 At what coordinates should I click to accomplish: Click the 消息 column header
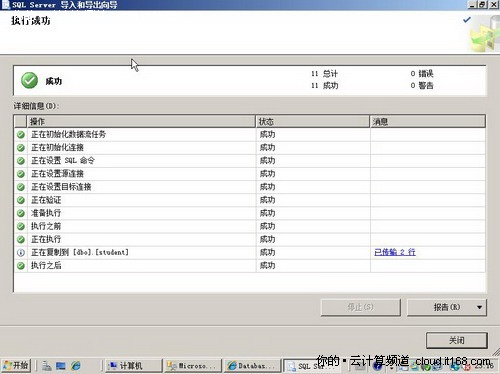pos(428,121)
